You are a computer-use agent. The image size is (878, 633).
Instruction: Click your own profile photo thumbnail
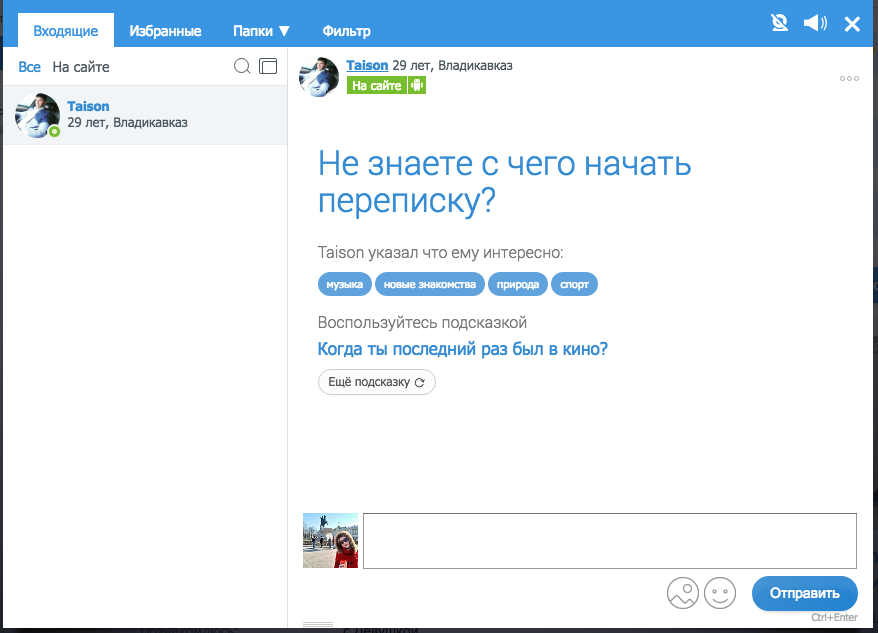pos(330,541)
